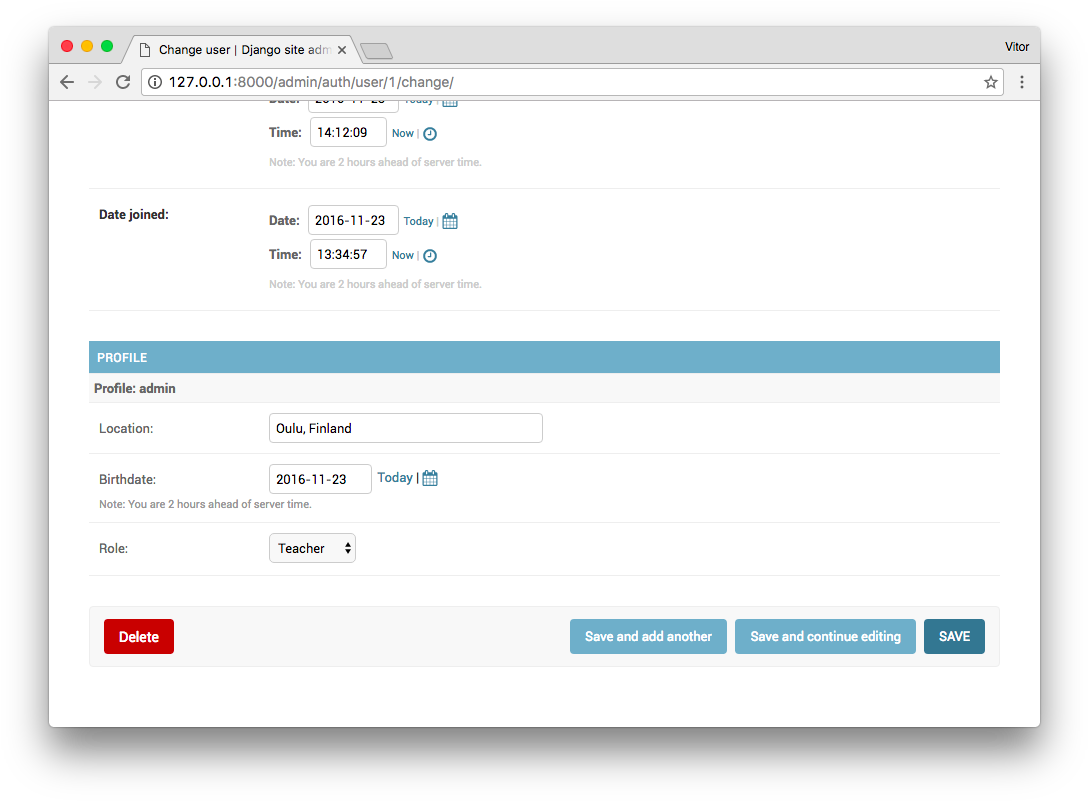
Task: Open the Chrome three-dot menu
Action: pyautogui.click(x=1022, y=82)
